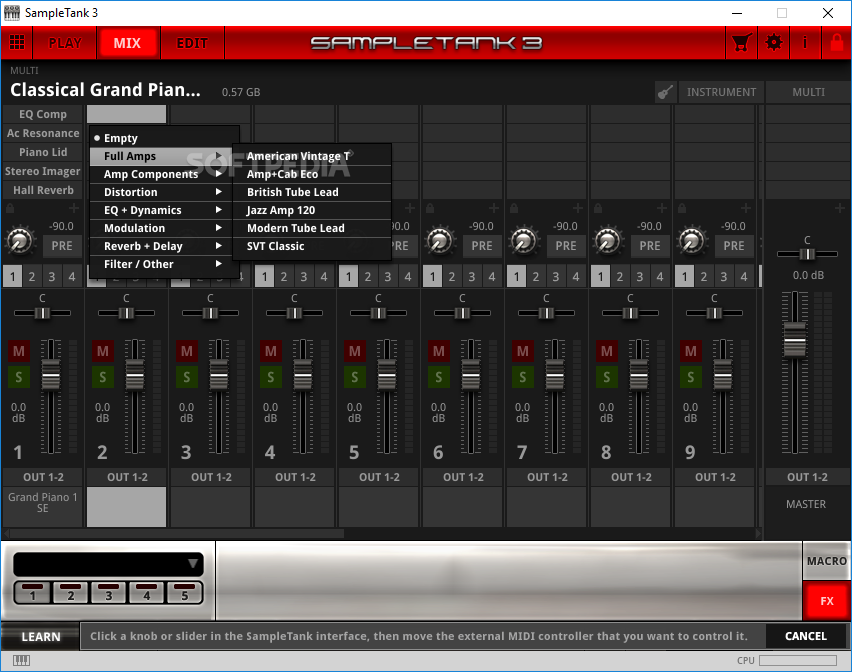
Task: Choose Jazz Amp 120
Action: pos(312,210)
